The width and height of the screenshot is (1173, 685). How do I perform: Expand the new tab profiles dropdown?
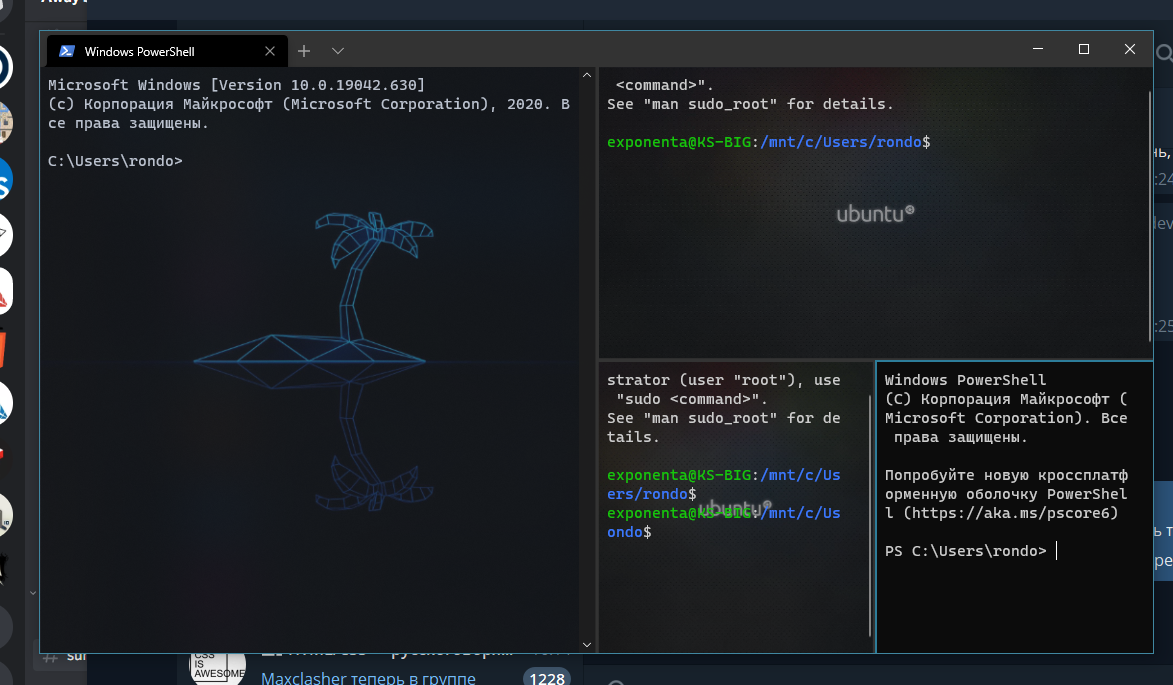[338, 51]
